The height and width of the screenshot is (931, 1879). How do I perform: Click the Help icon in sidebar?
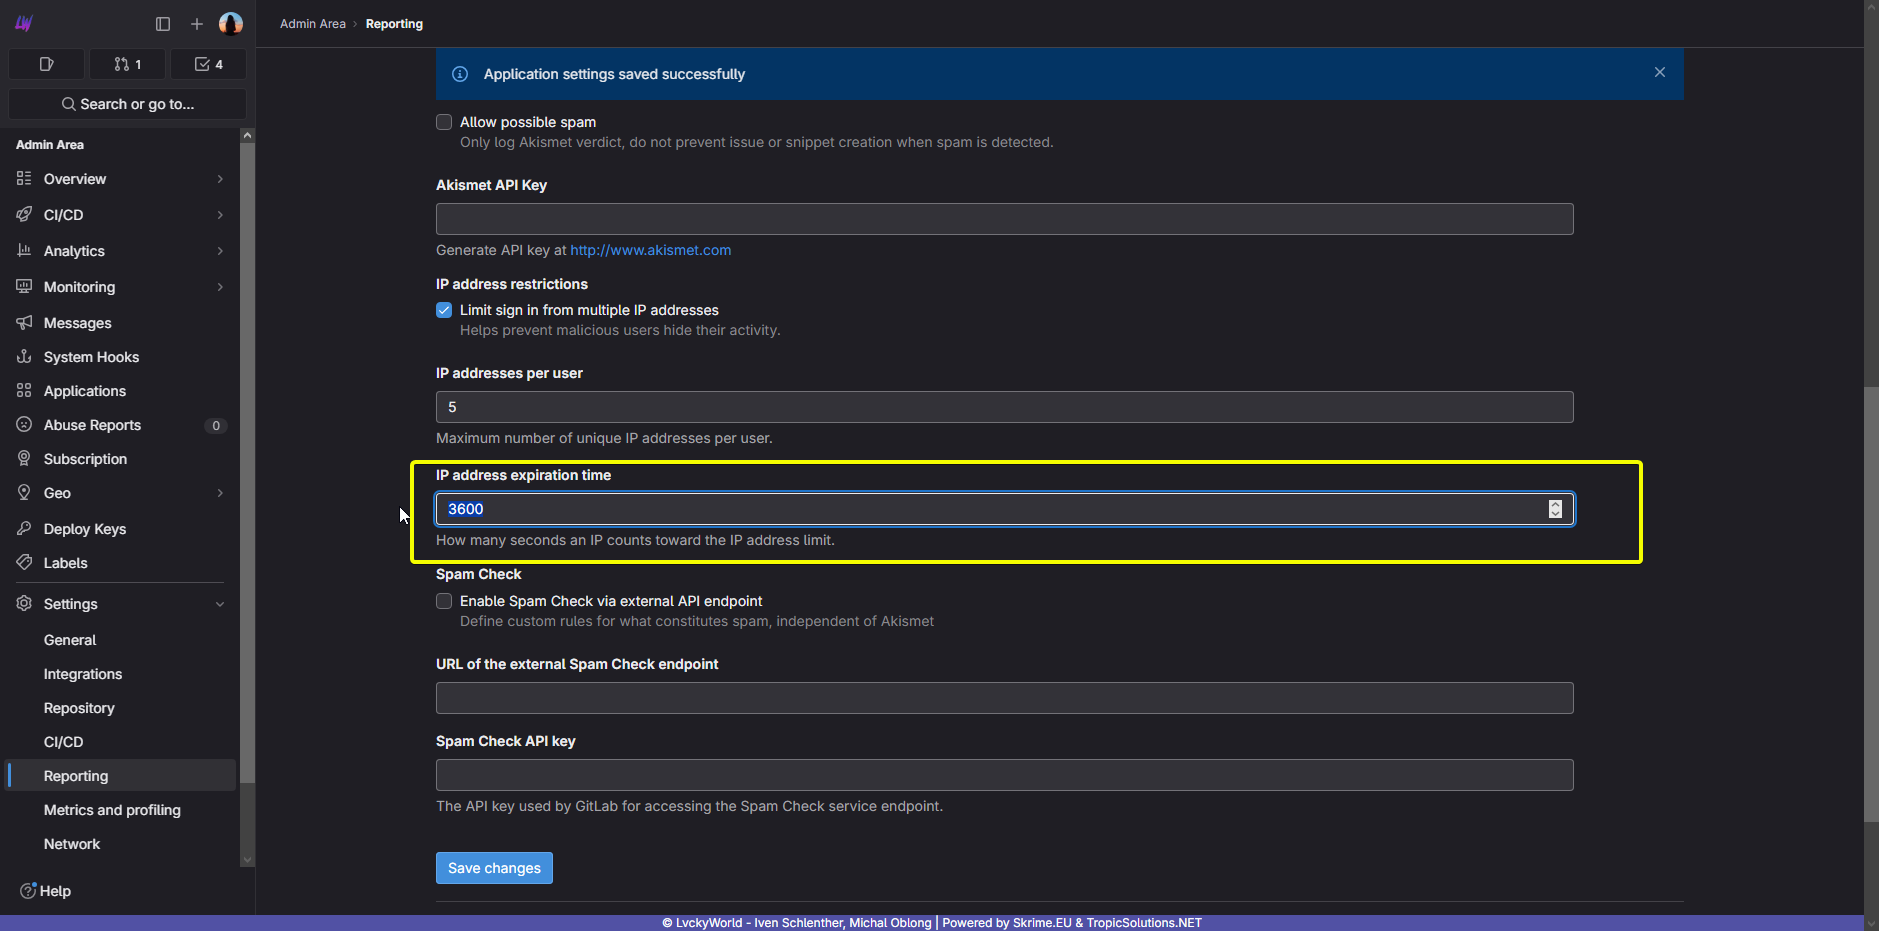28,891
